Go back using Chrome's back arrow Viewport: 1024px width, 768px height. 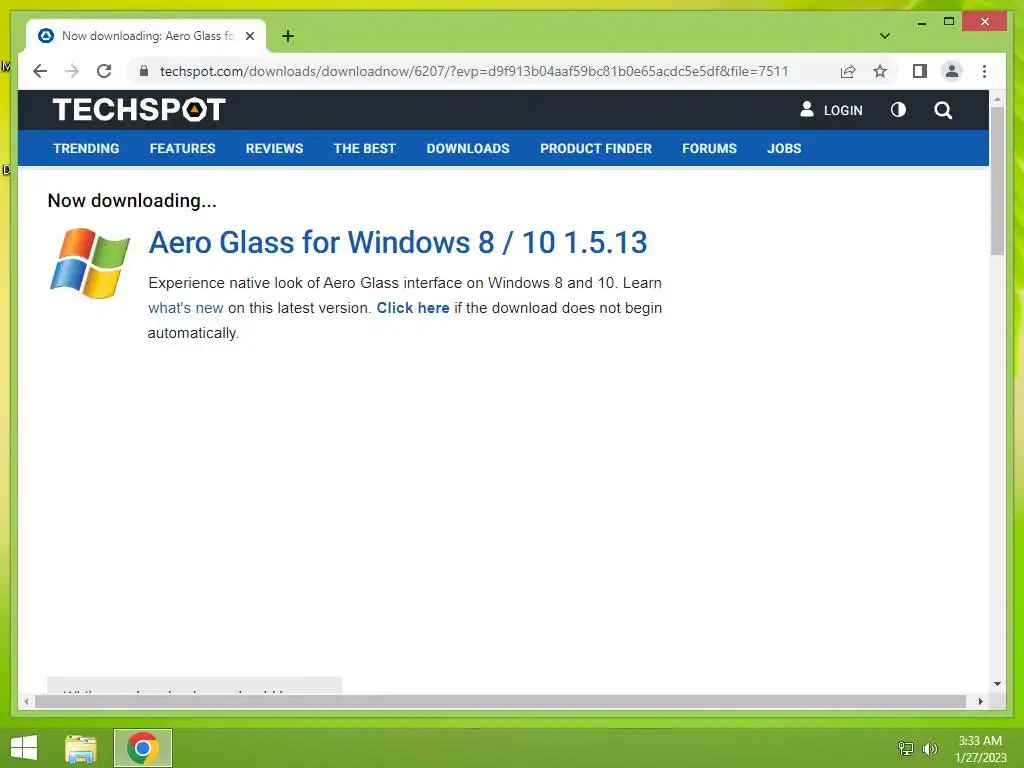[x=40, y=71]
